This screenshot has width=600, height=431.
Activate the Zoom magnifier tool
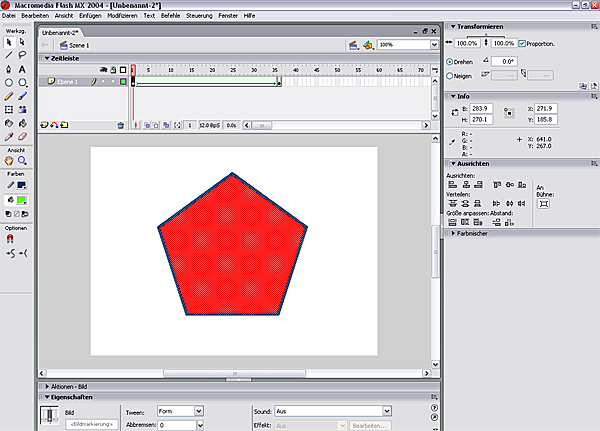tap(22, 160)
